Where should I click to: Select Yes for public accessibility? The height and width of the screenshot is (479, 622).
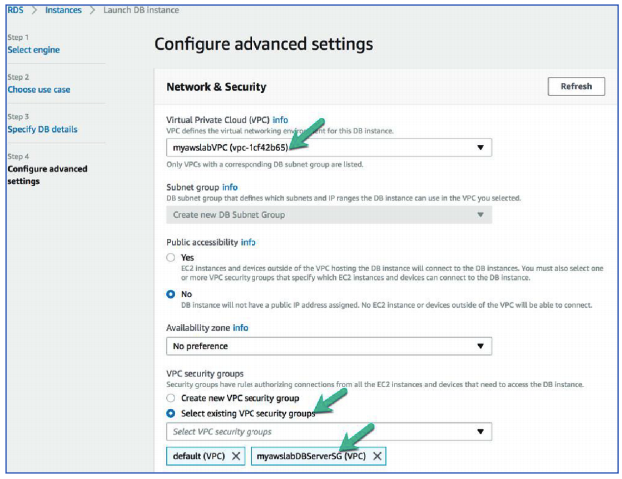171,257
